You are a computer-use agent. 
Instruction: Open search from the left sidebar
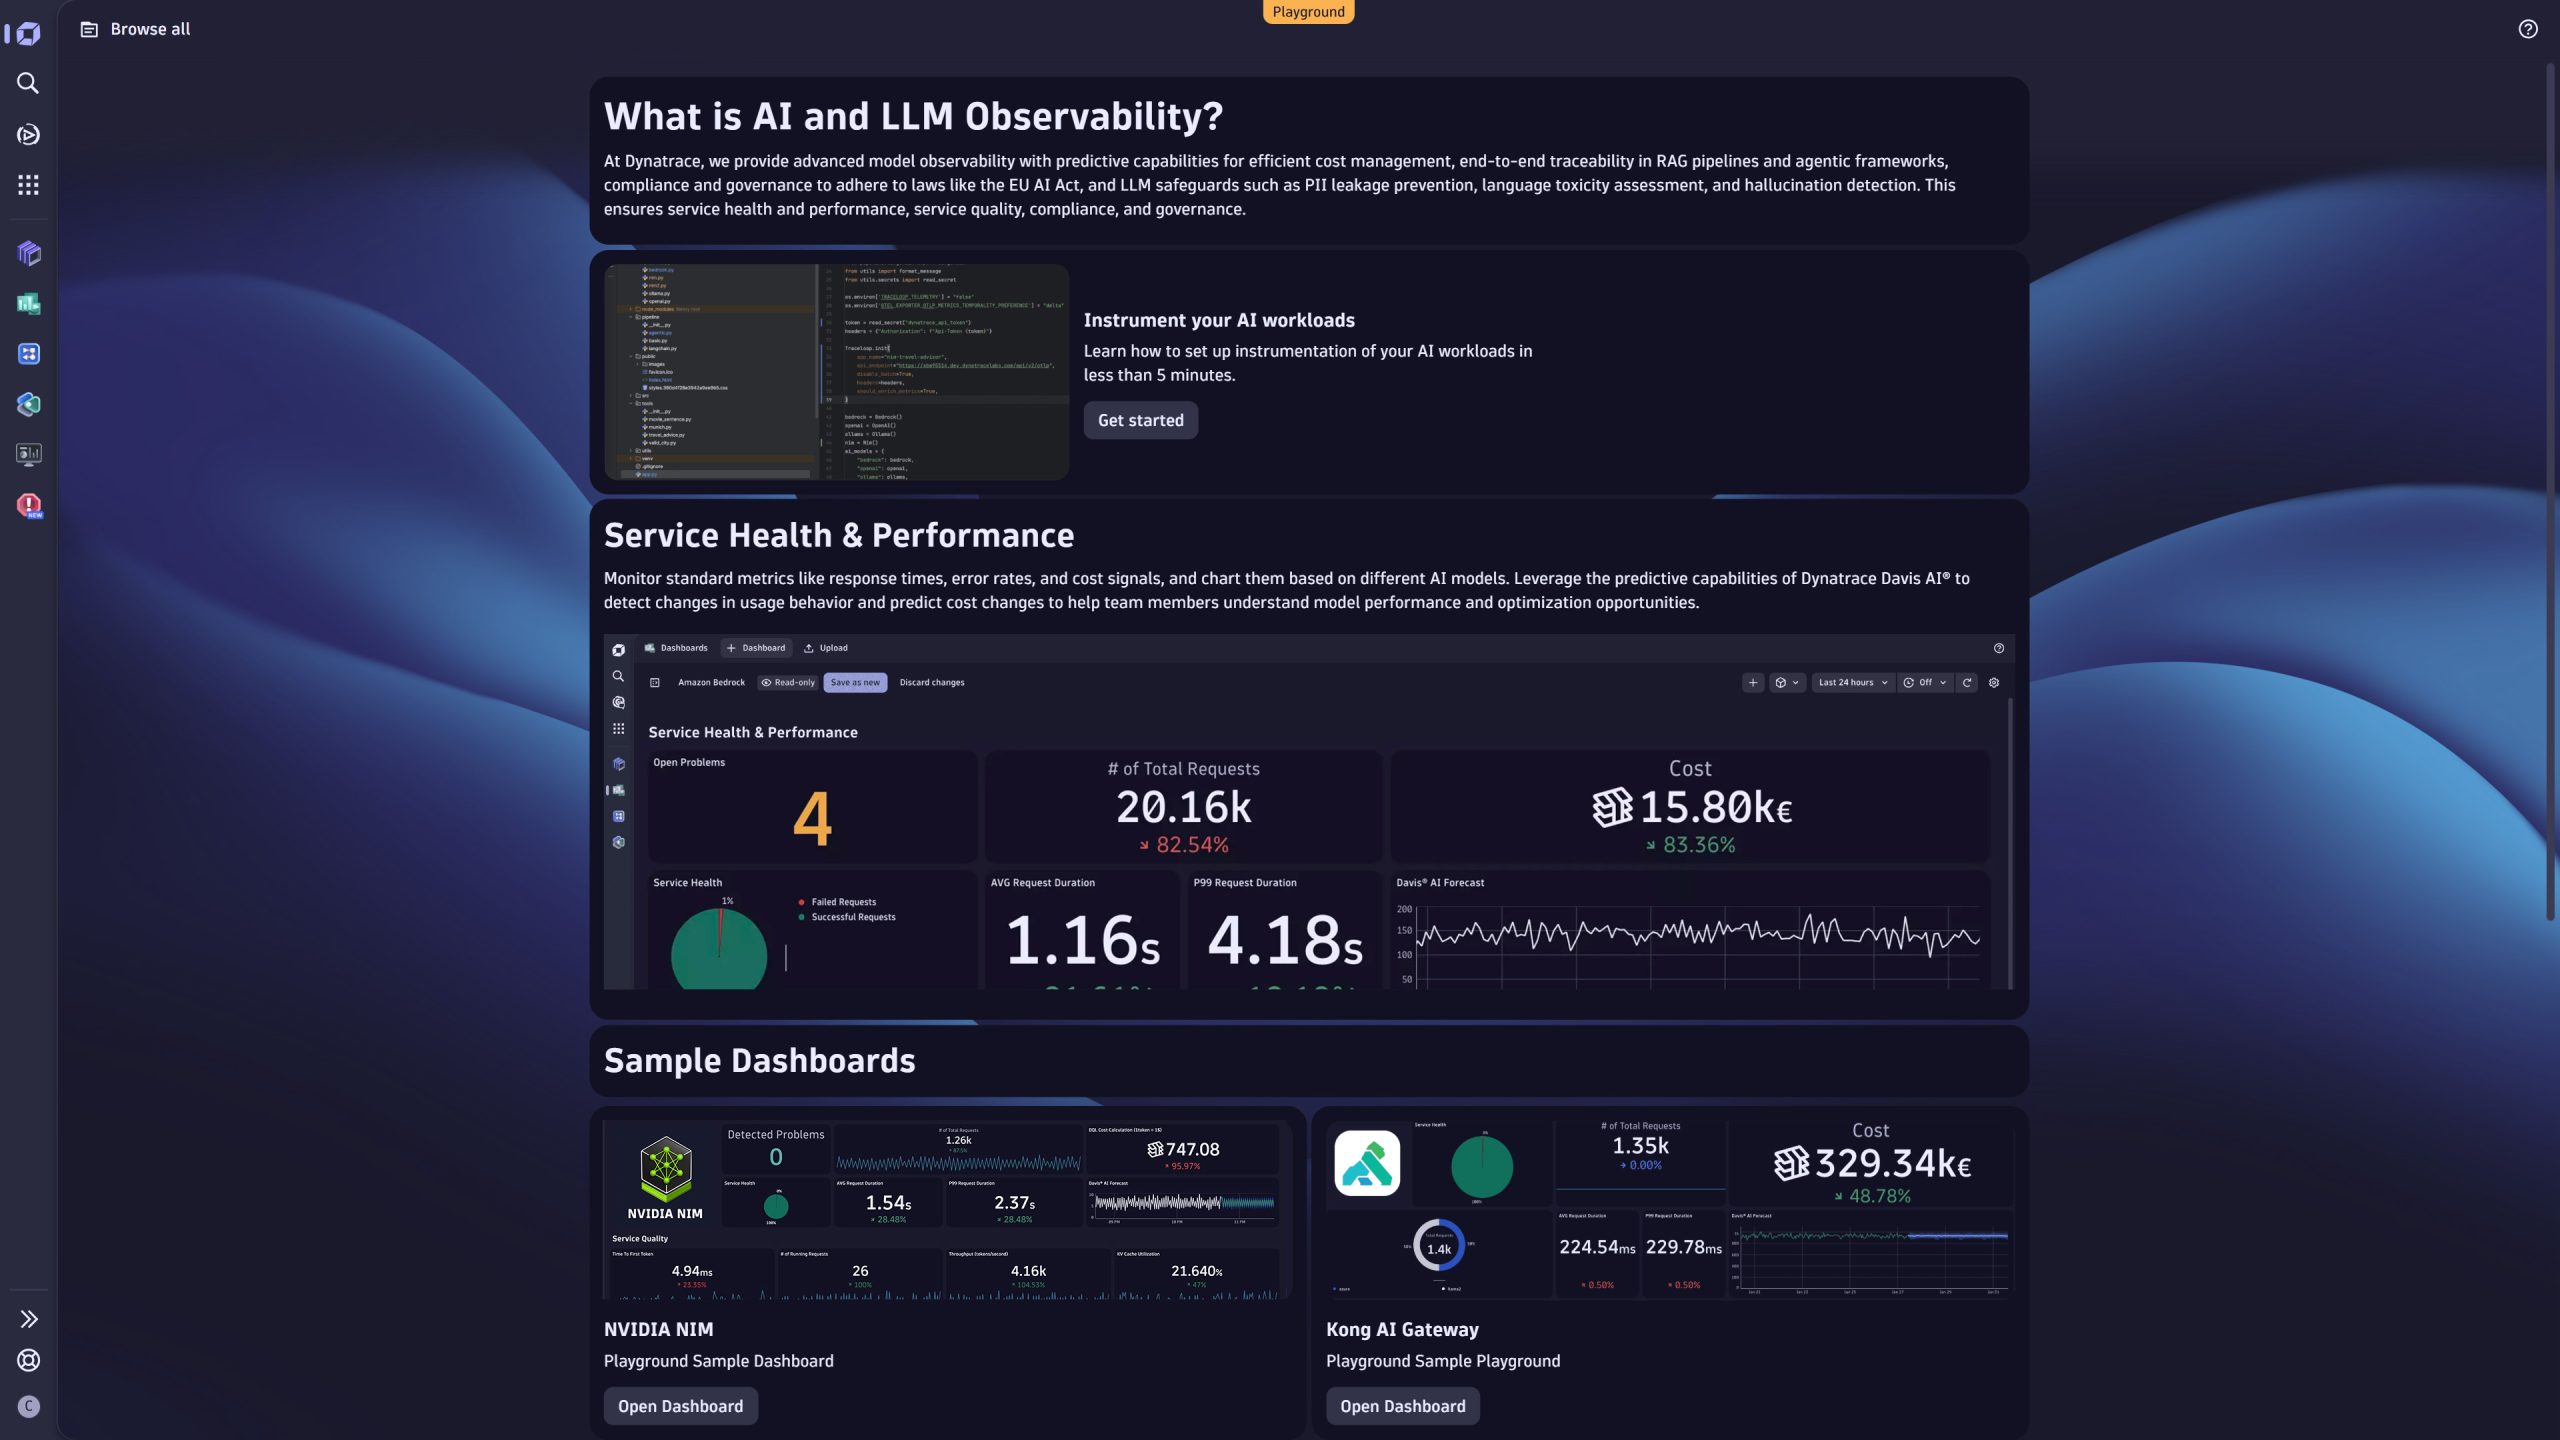tap(28, 84)
